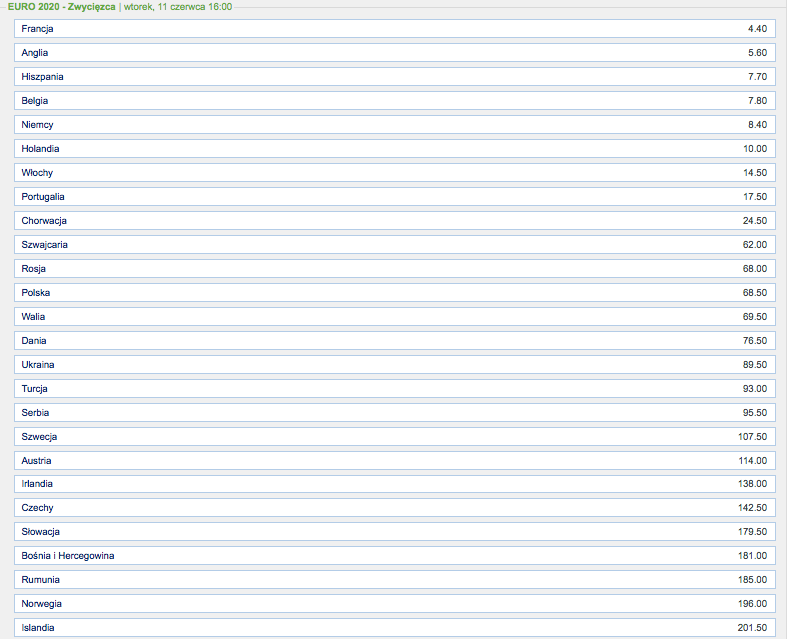Select Dania at odds 76.50
Image resolution: width=788 pixels, height=639 pixels.
pos(394,341)
